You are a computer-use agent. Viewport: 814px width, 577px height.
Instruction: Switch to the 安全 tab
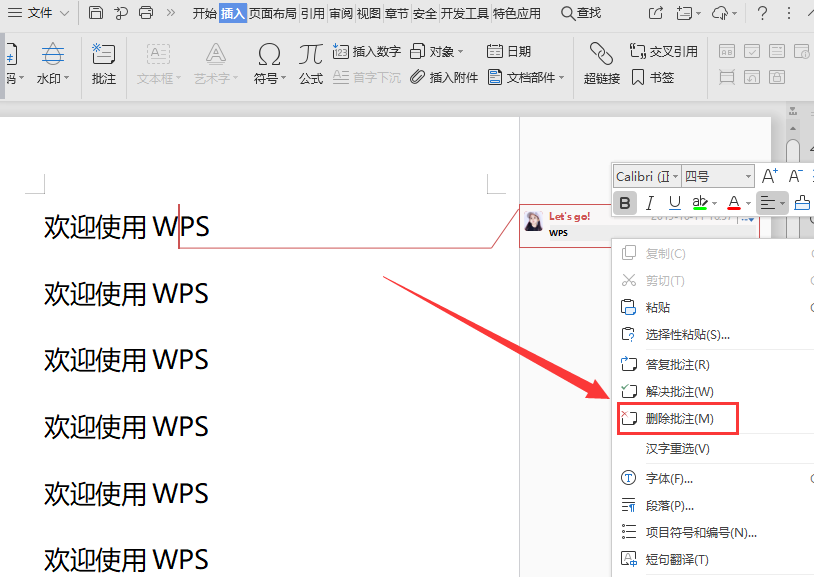point(425,13)
